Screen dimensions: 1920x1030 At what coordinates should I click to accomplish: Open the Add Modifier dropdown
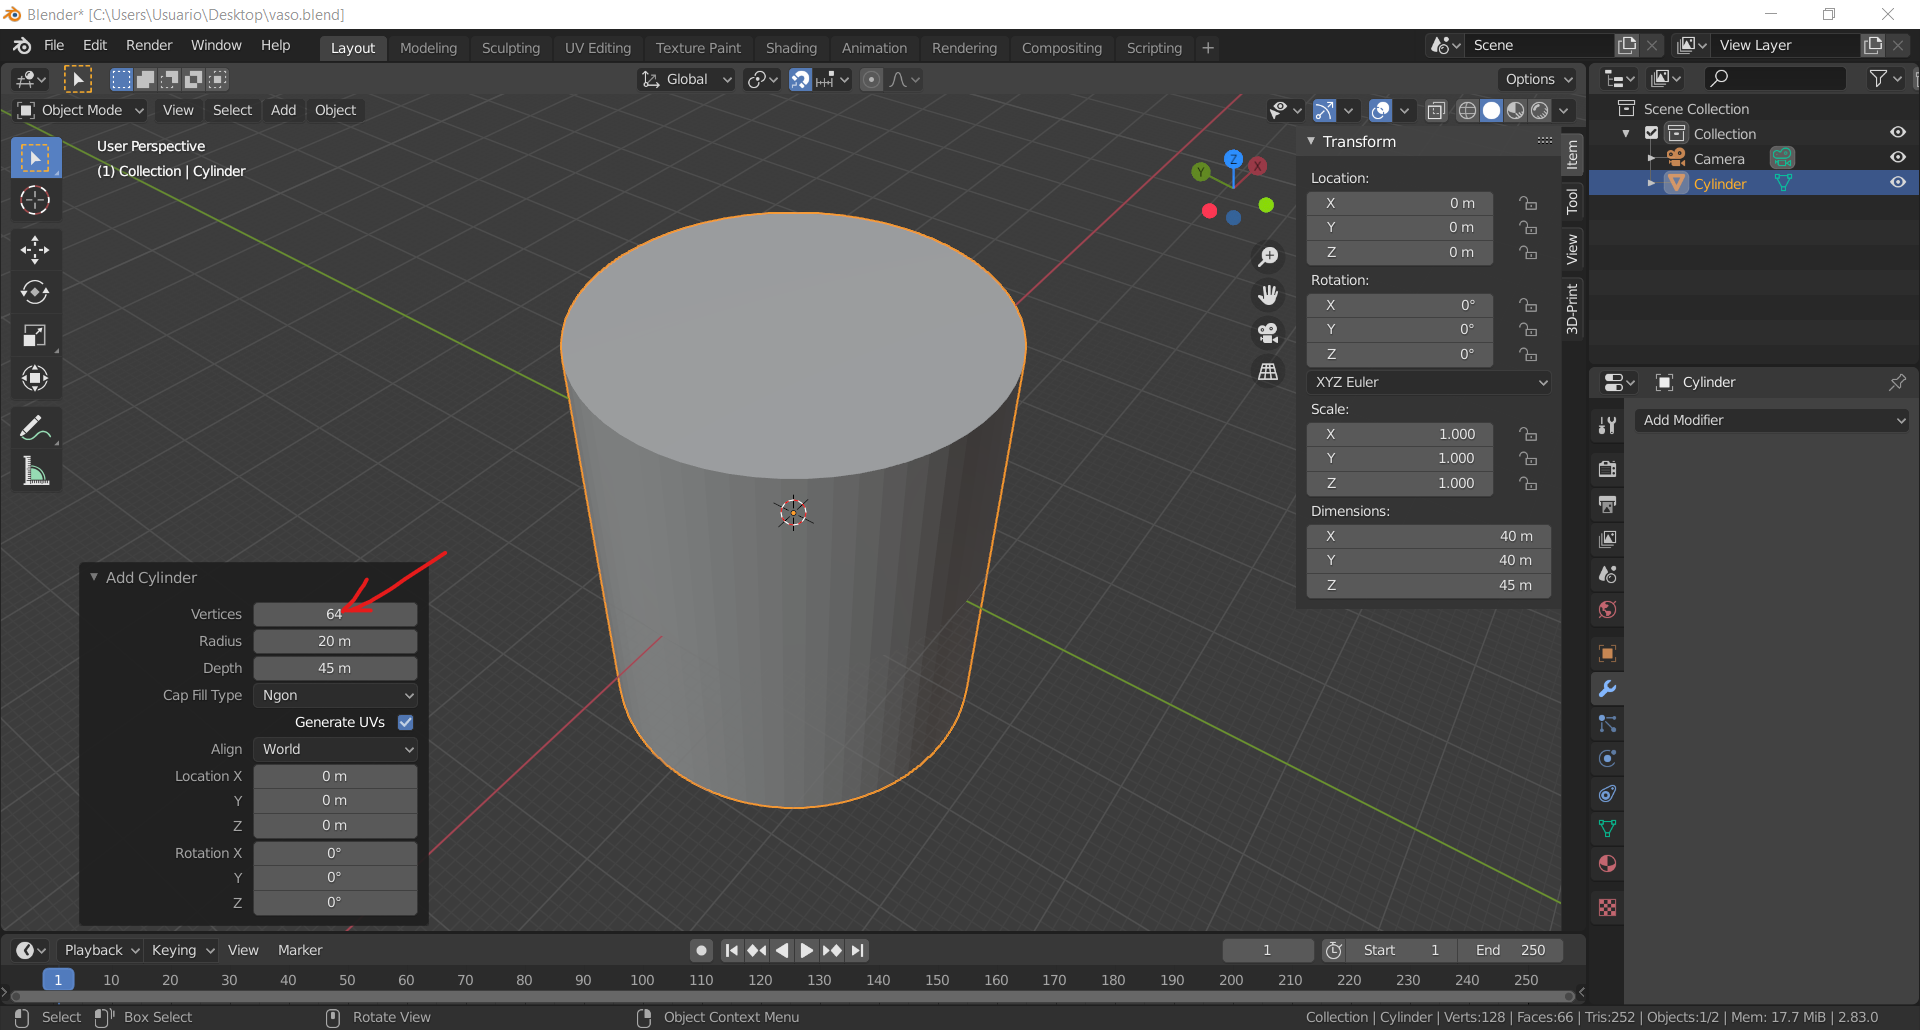tap(1772, 420)
